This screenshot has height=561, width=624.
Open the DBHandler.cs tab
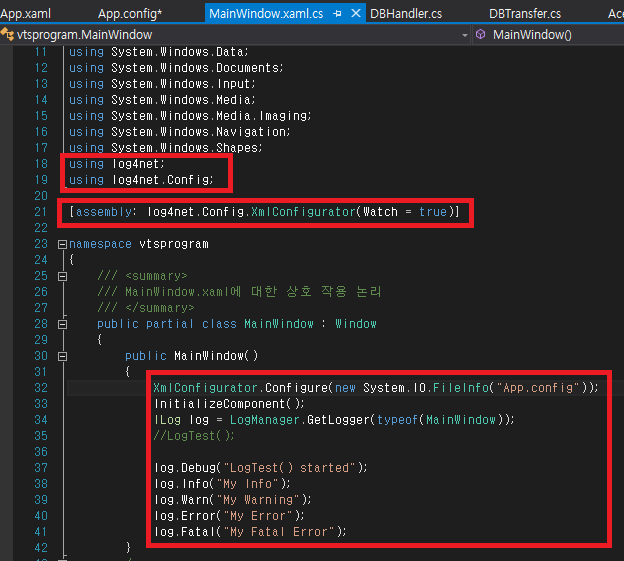coord(406,14)
